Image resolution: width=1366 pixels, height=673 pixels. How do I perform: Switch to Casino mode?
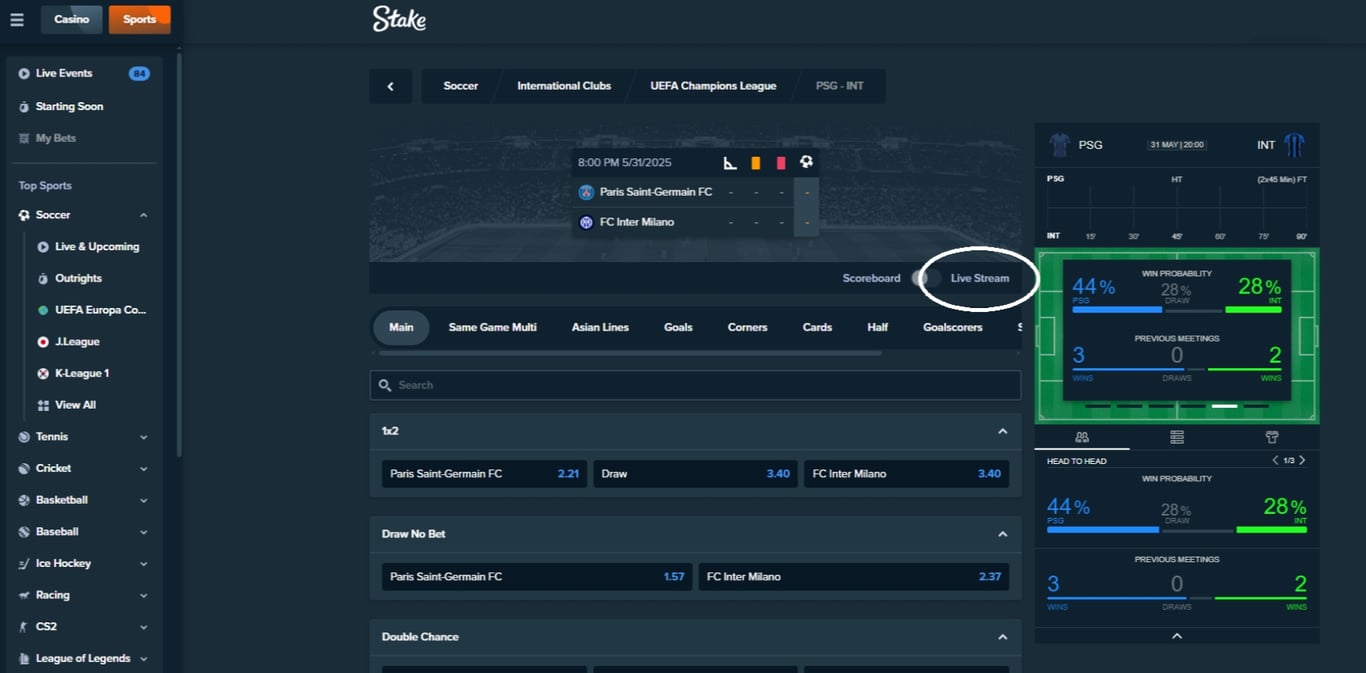pos(71,18)
